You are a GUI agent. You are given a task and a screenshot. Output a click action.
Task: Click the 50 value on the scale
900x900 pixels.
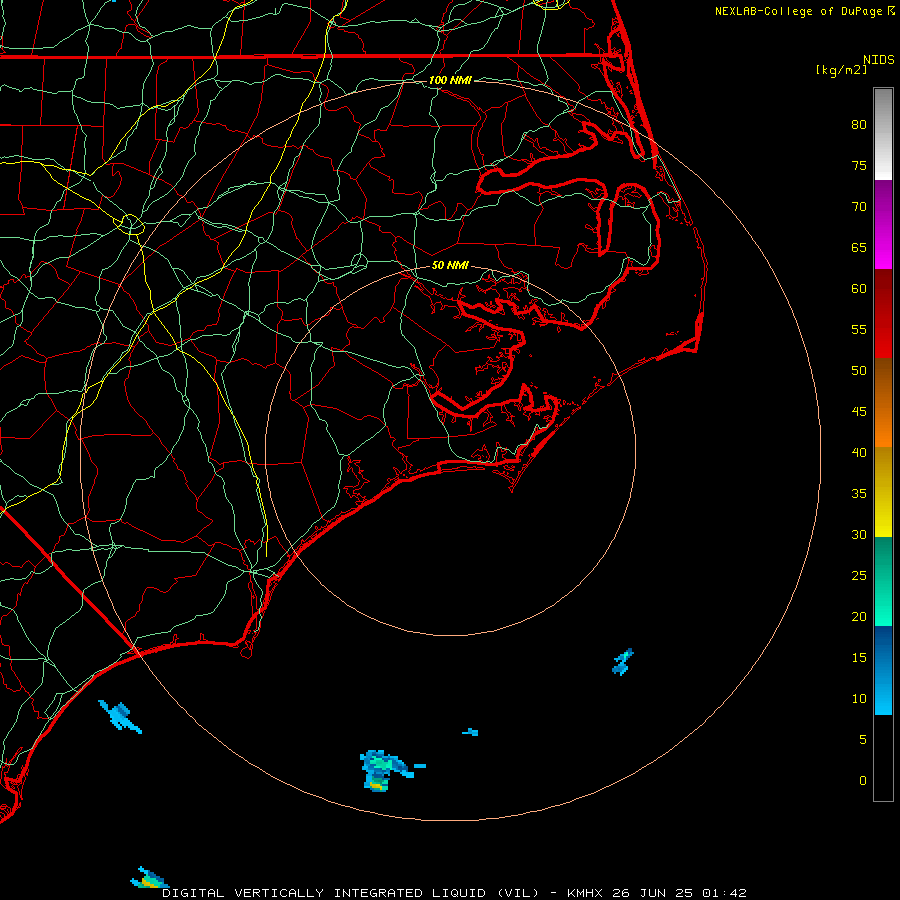coord(859,371)
